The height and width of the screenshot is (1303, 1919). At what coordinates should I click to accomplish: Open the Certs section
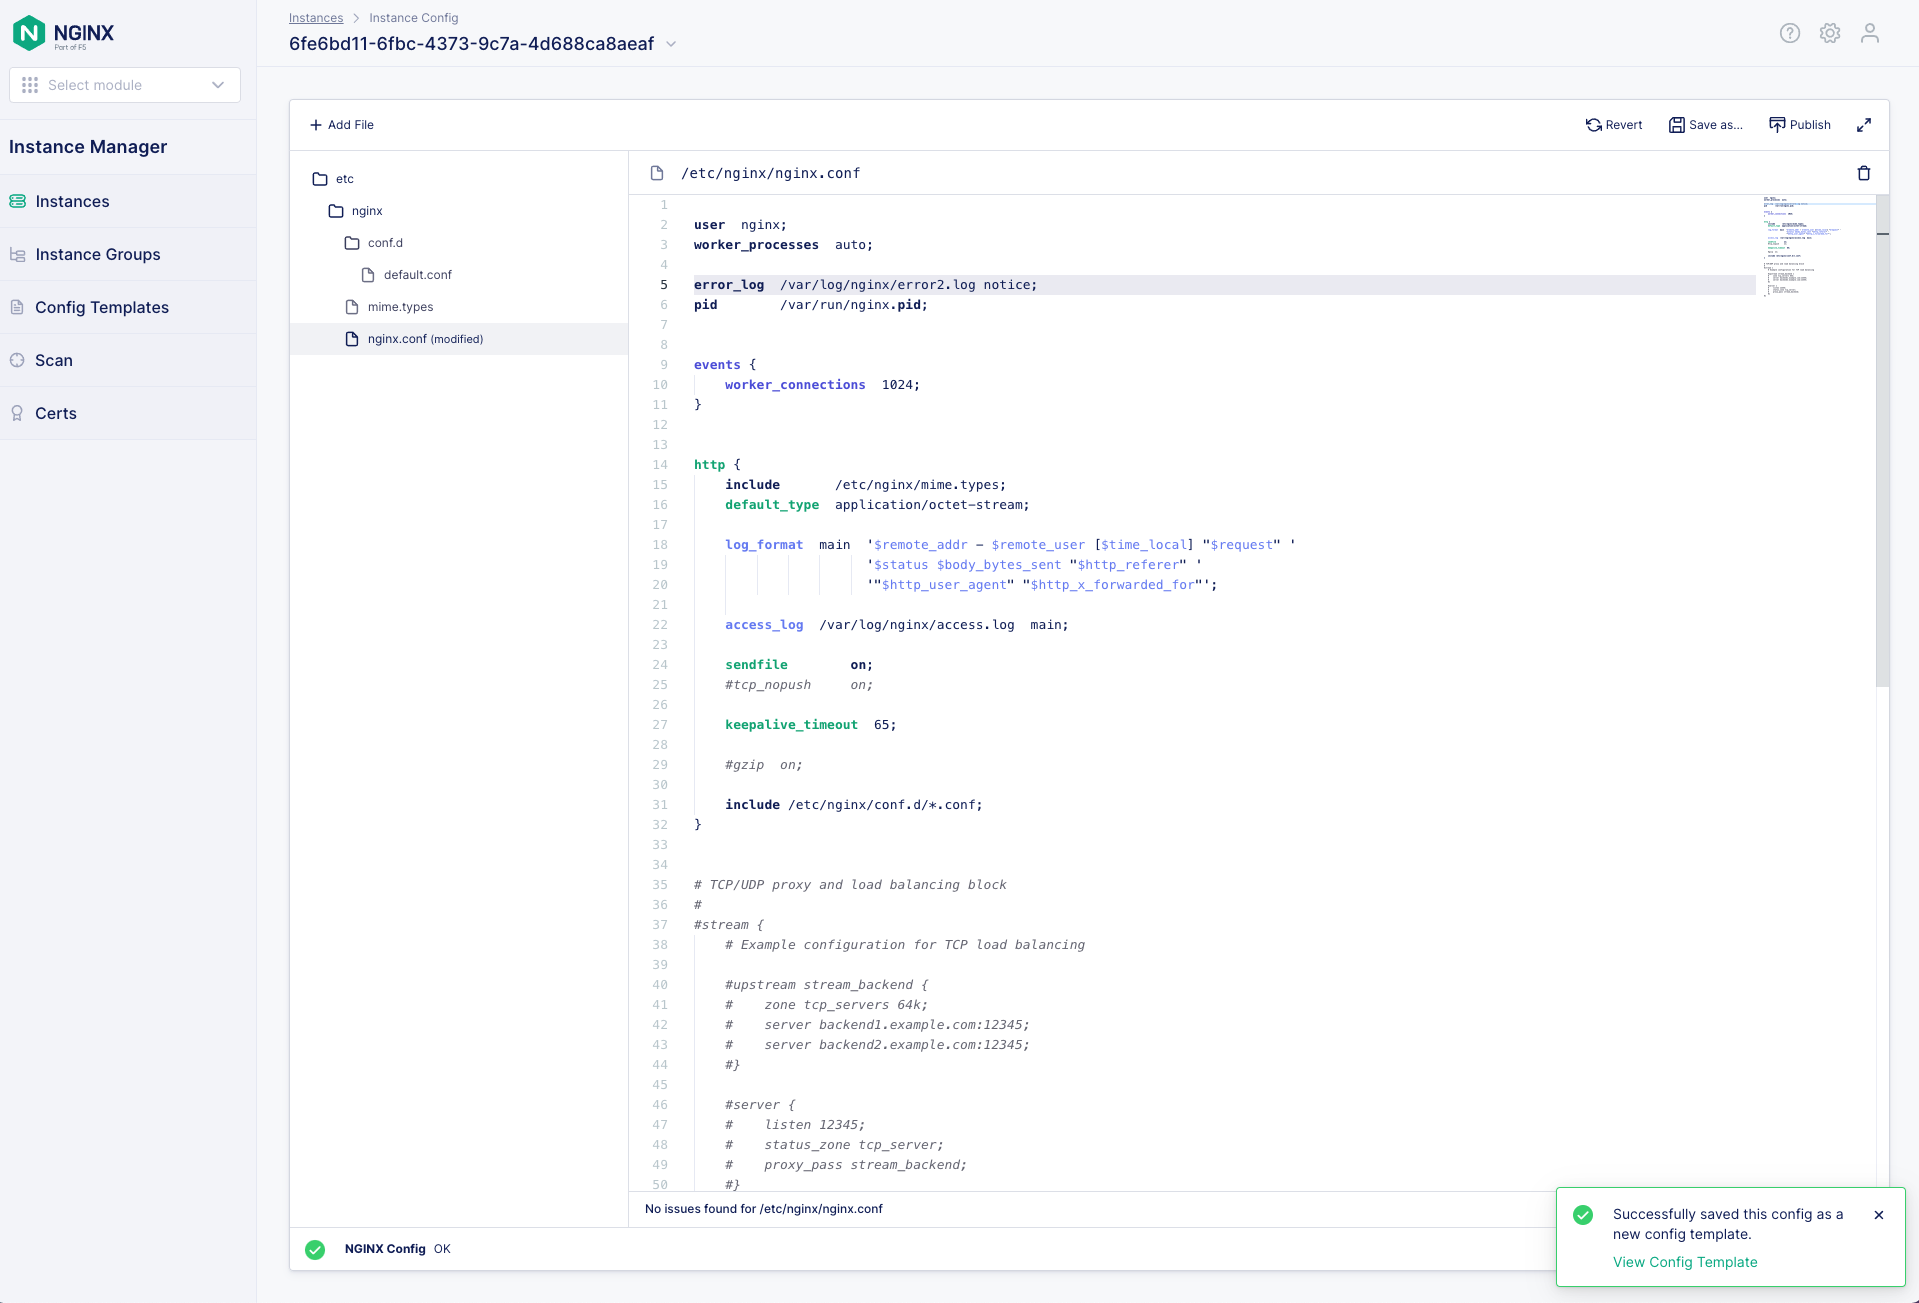(x=128, y=413)
